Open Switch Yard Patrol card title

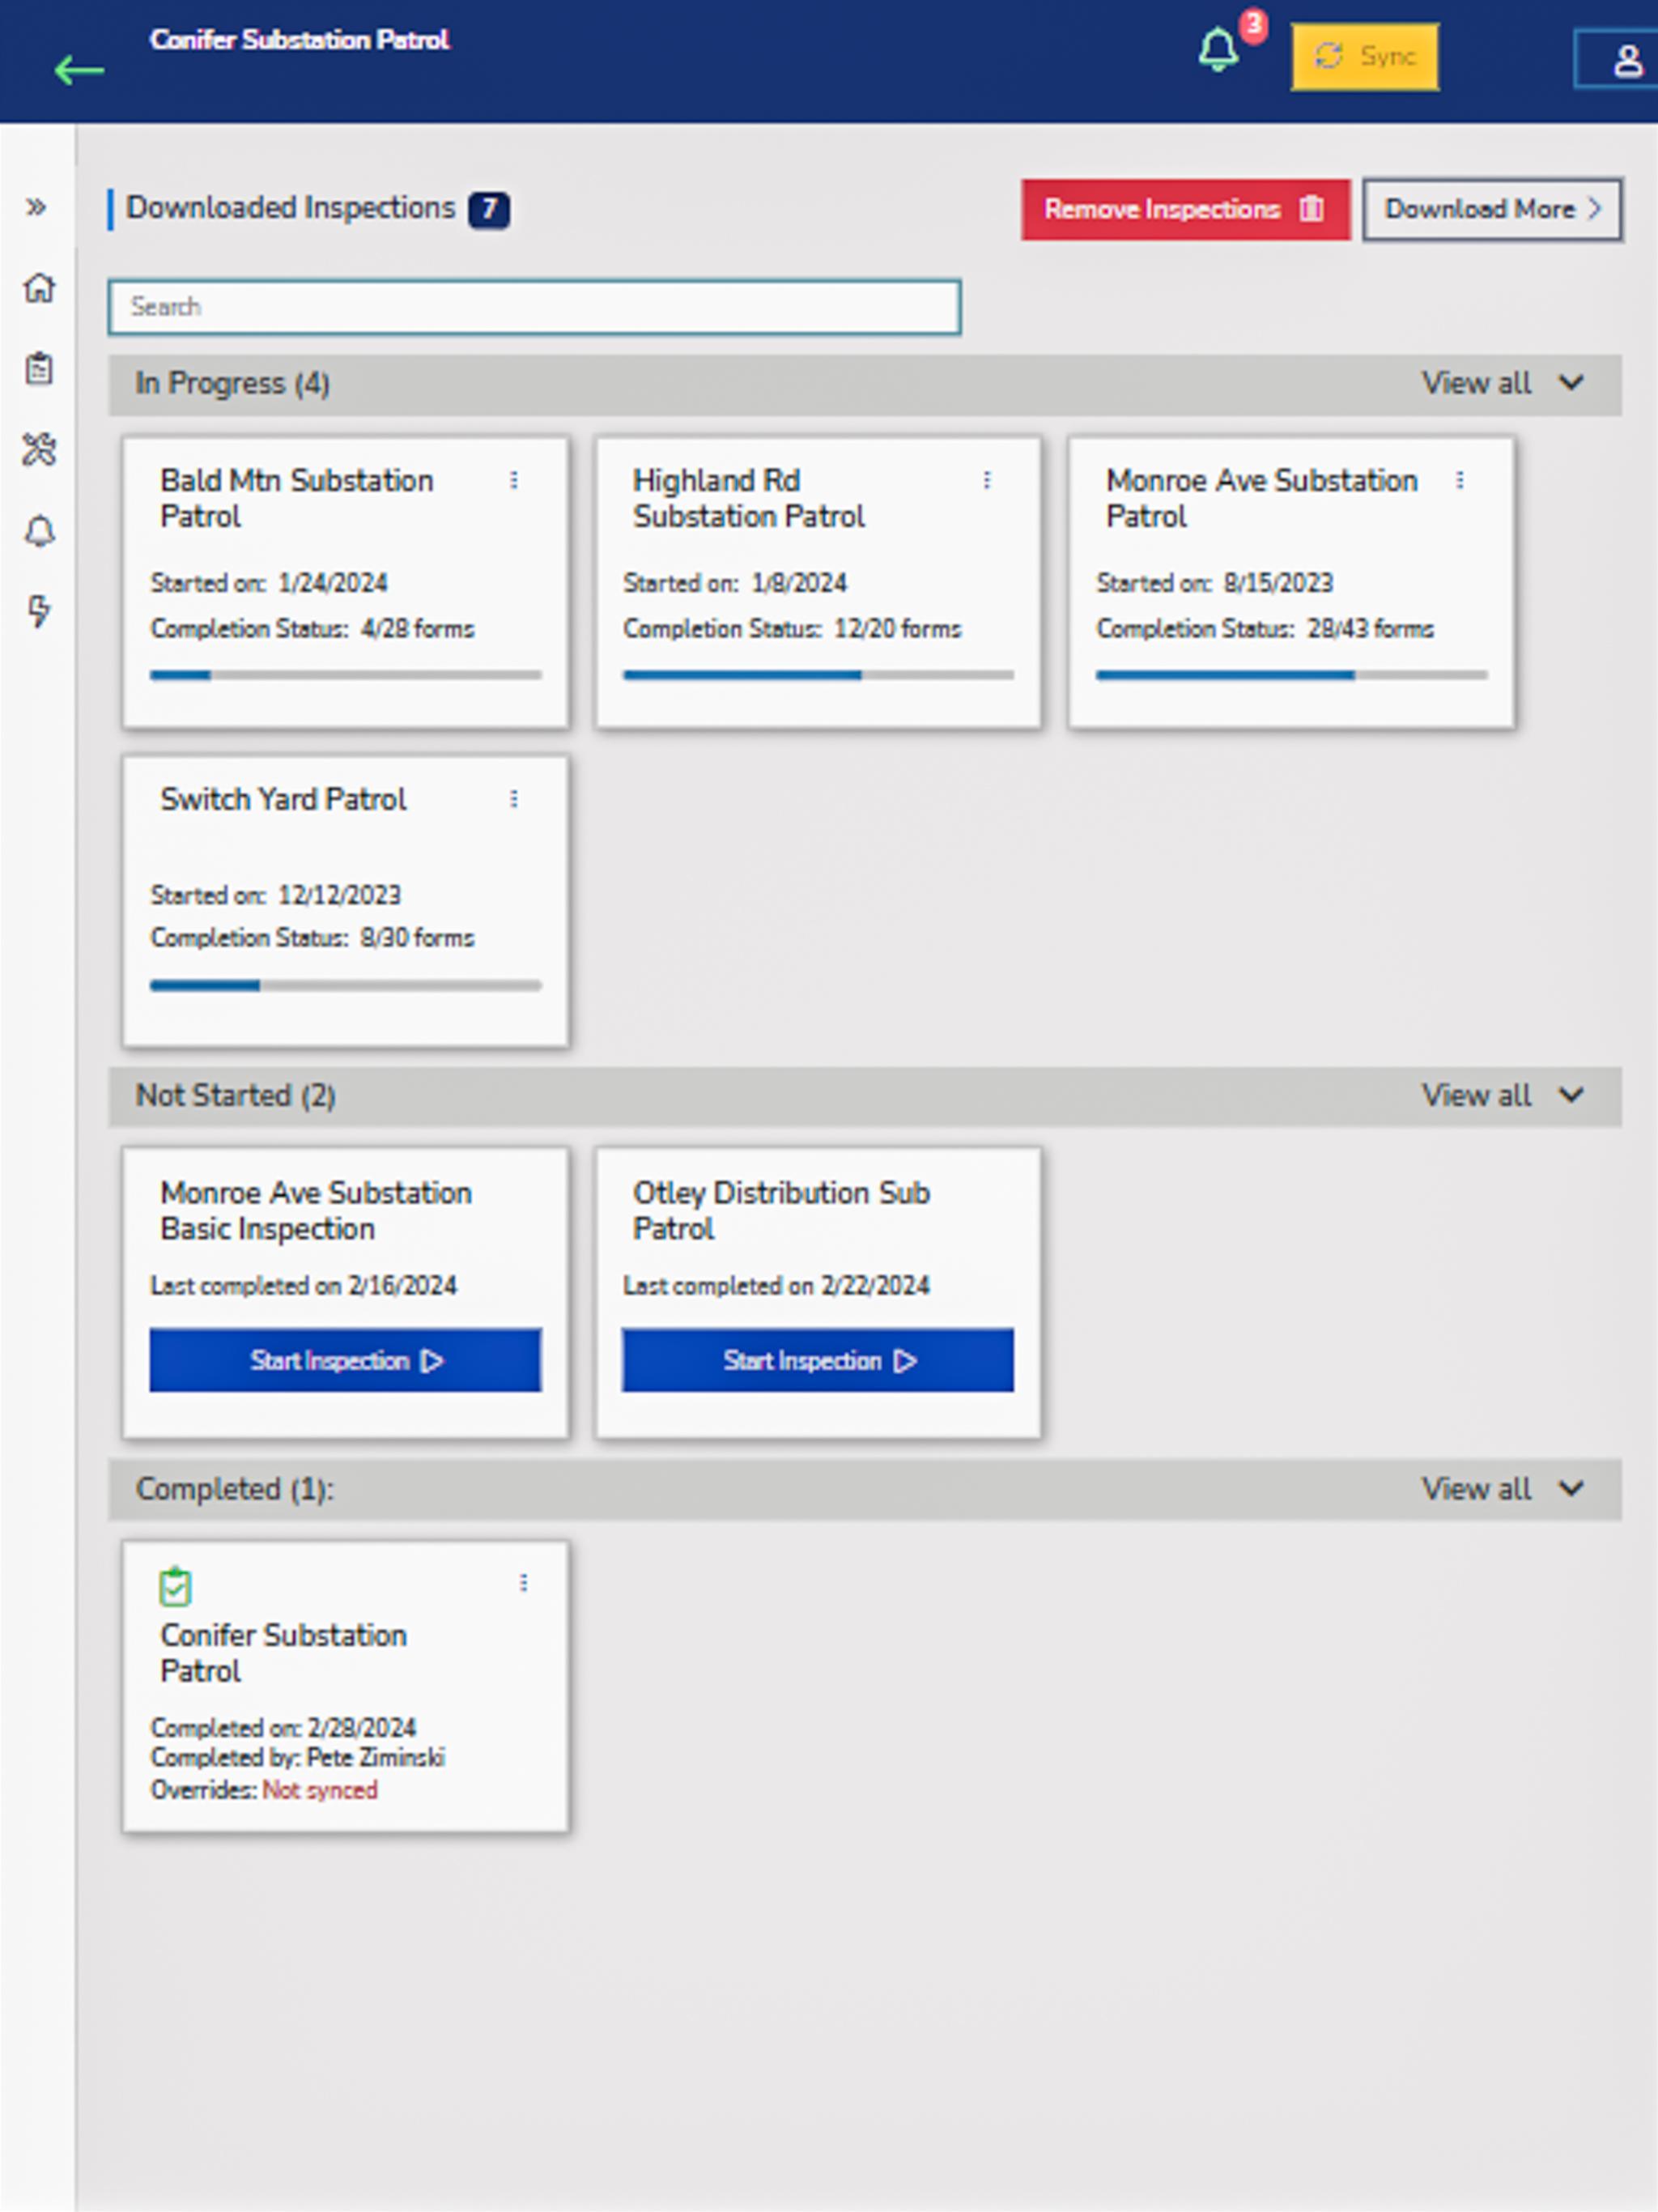pyautogui.click(x=283, y=799)
